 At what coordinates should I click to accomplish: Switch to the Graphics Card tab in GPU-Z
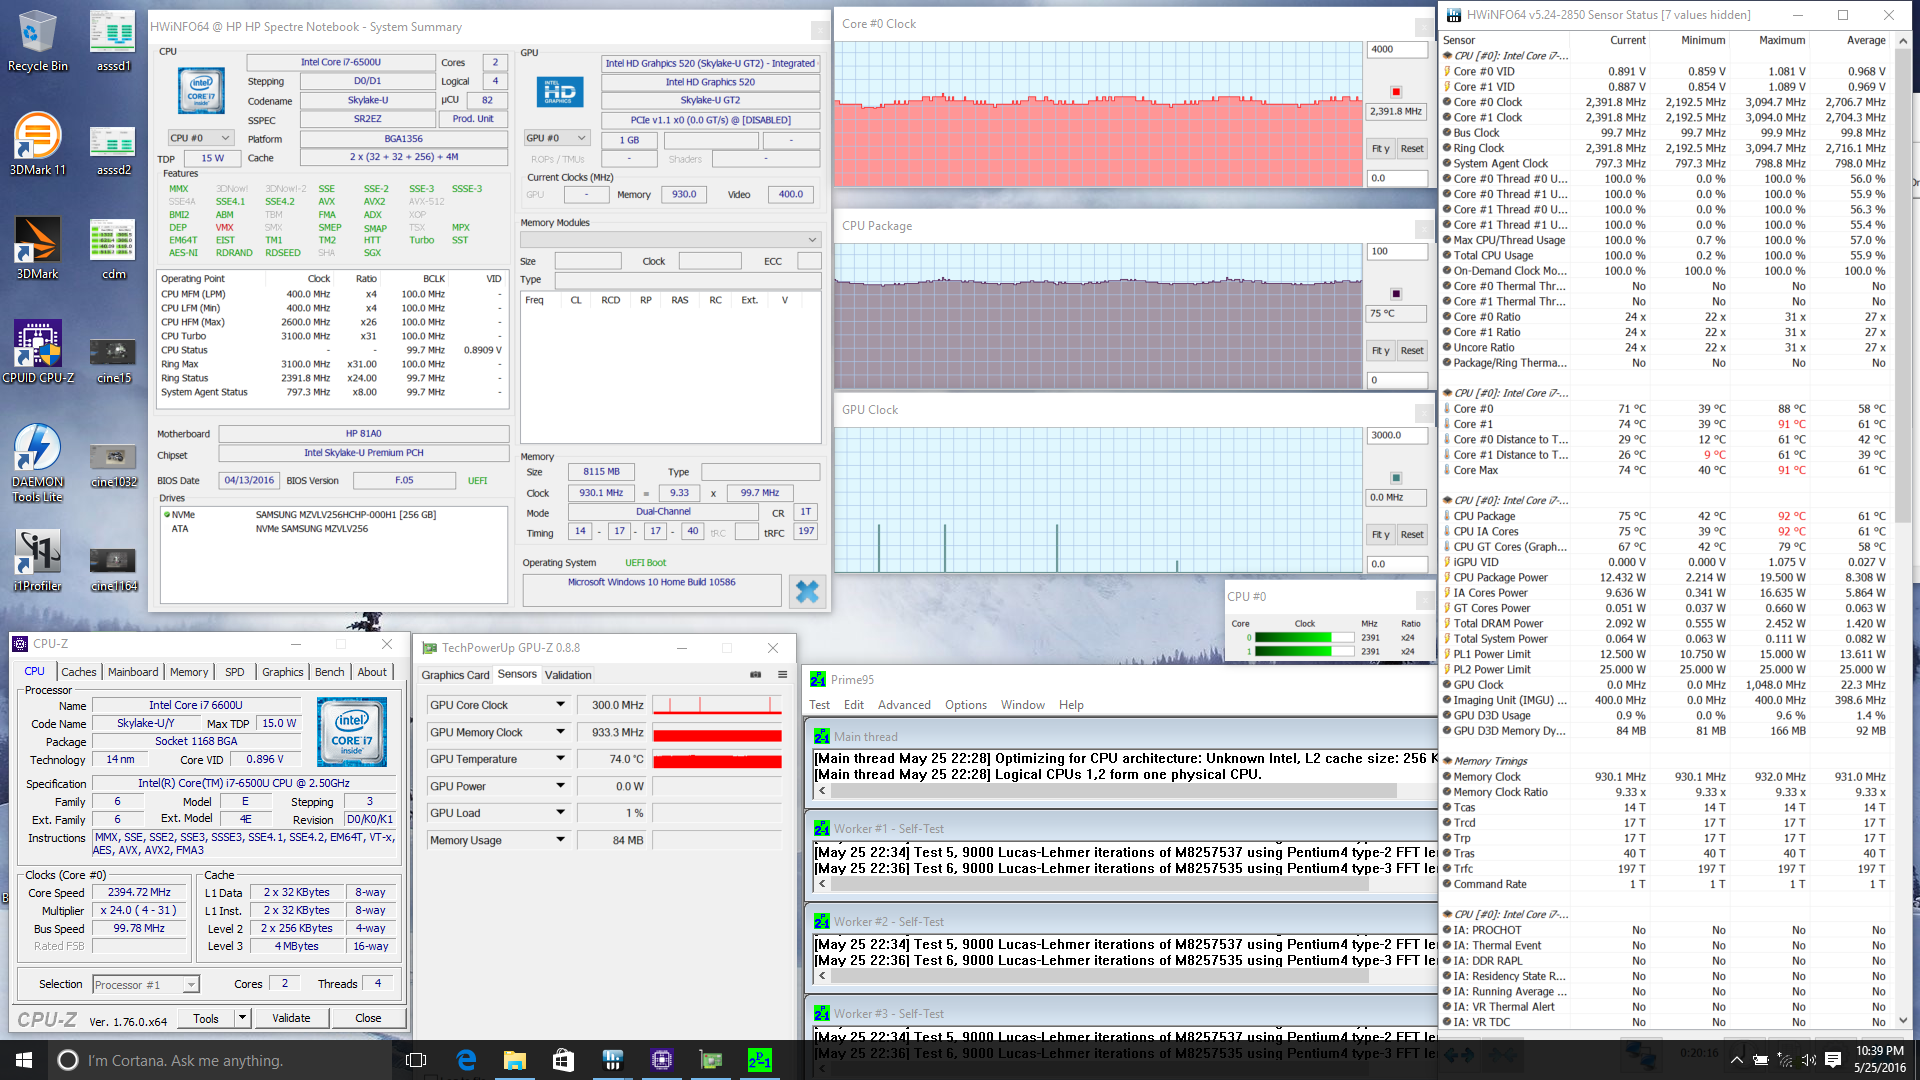click(x=455, y=675)
